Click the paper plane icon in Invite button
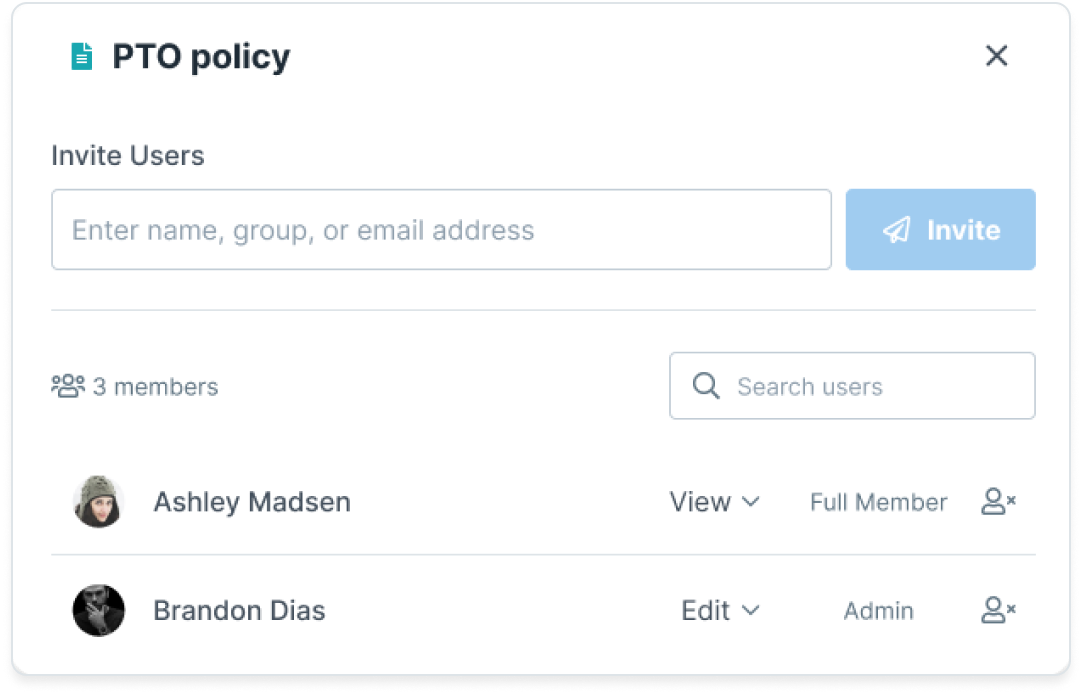 click(897, 230)
